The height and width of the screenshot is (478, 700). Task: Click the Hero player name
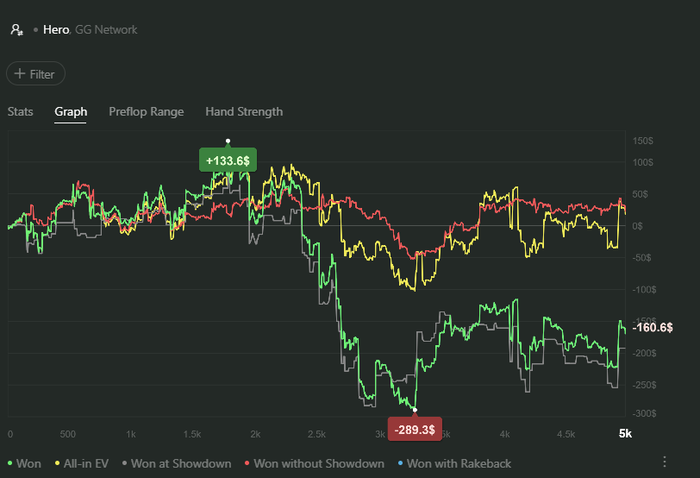56,30
